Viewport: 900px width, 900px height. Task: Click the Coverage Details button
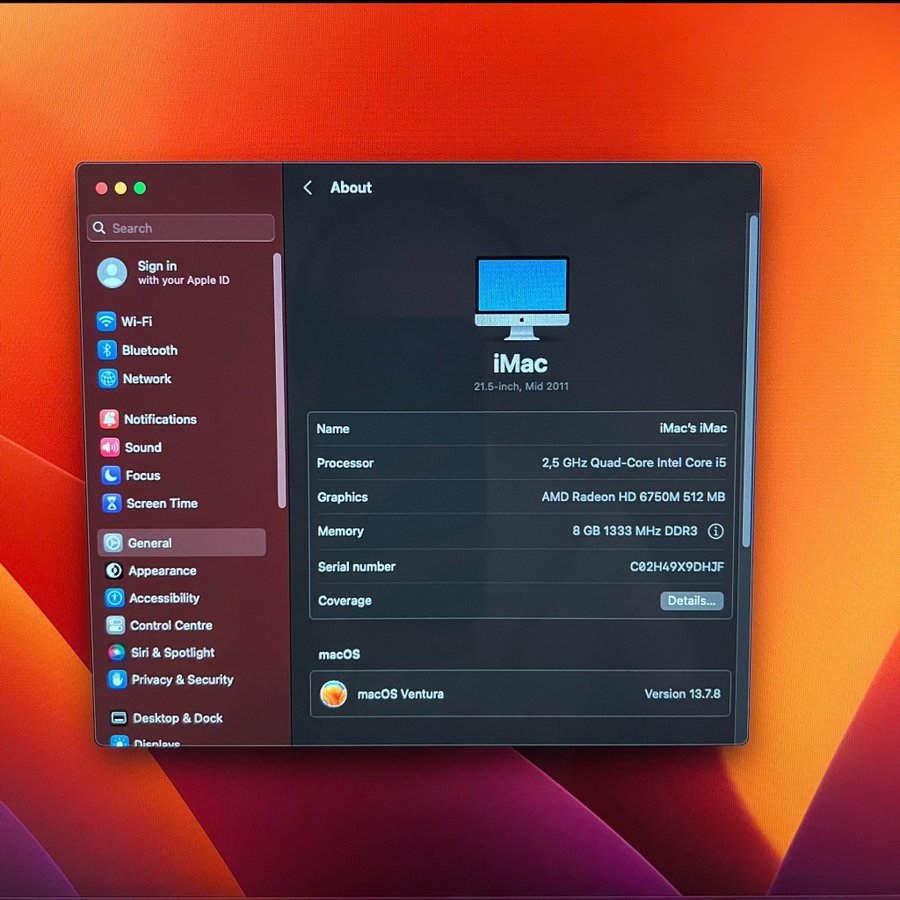(x=691, y=601)
